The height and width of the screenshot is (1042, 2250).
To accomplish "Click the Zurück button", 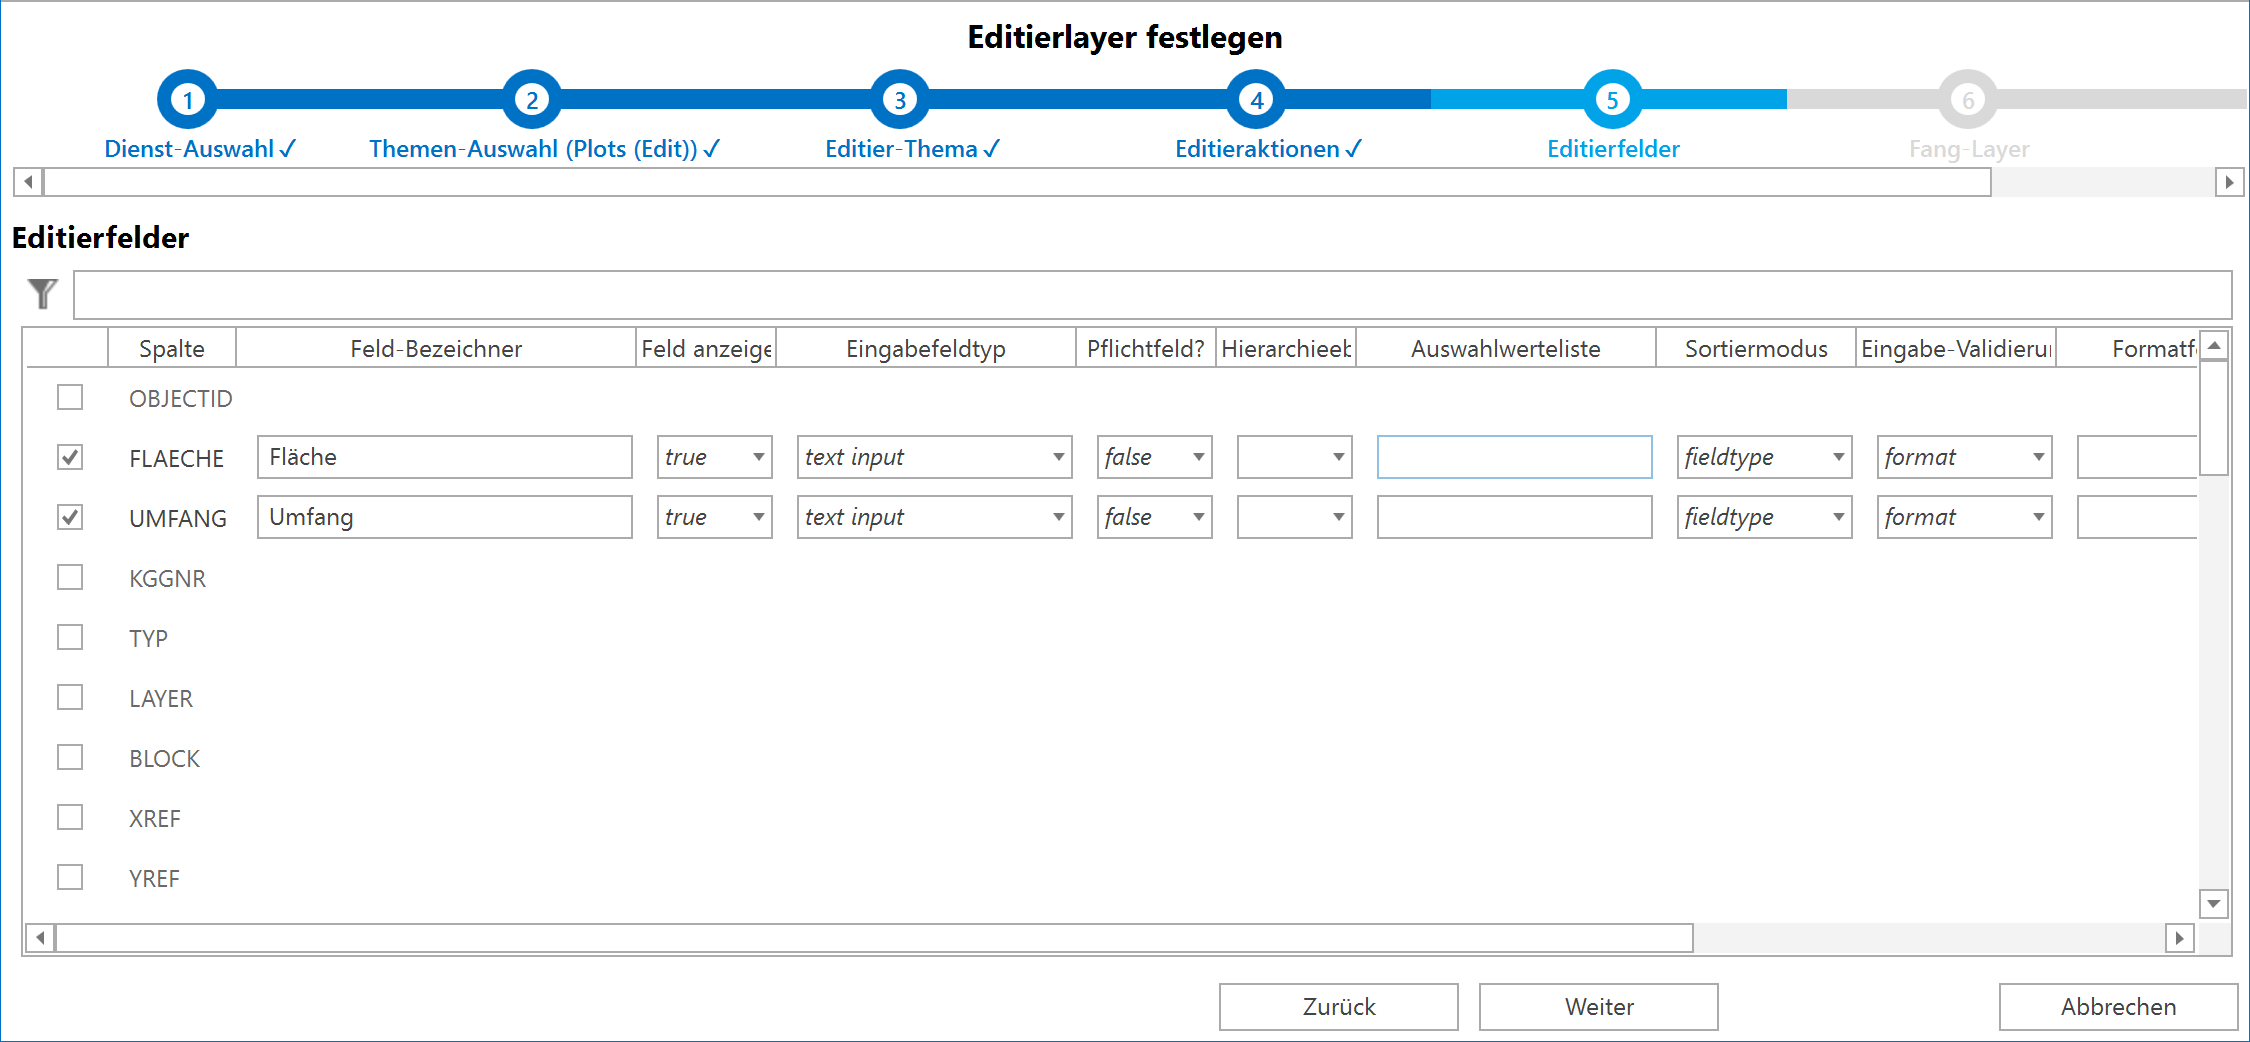I will point(1338,1006).
